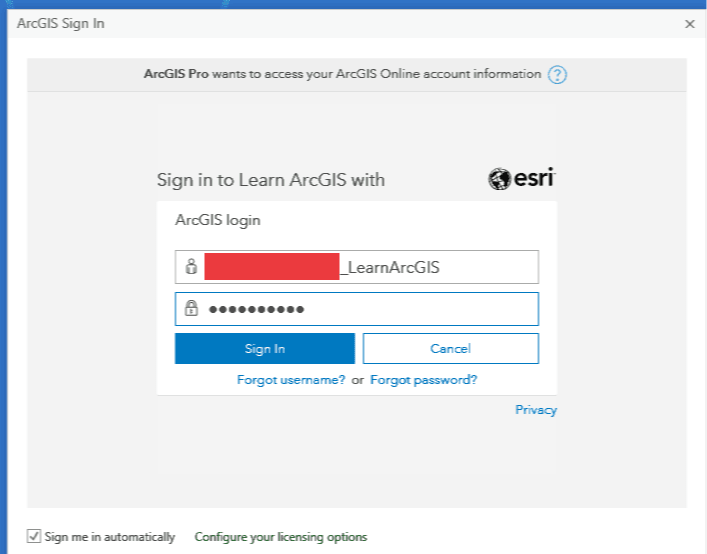Click the Sign in to Learn ArcGIS with heading
Image resolution: width=707 pixels, height=554 pixels.
(271, 180)
